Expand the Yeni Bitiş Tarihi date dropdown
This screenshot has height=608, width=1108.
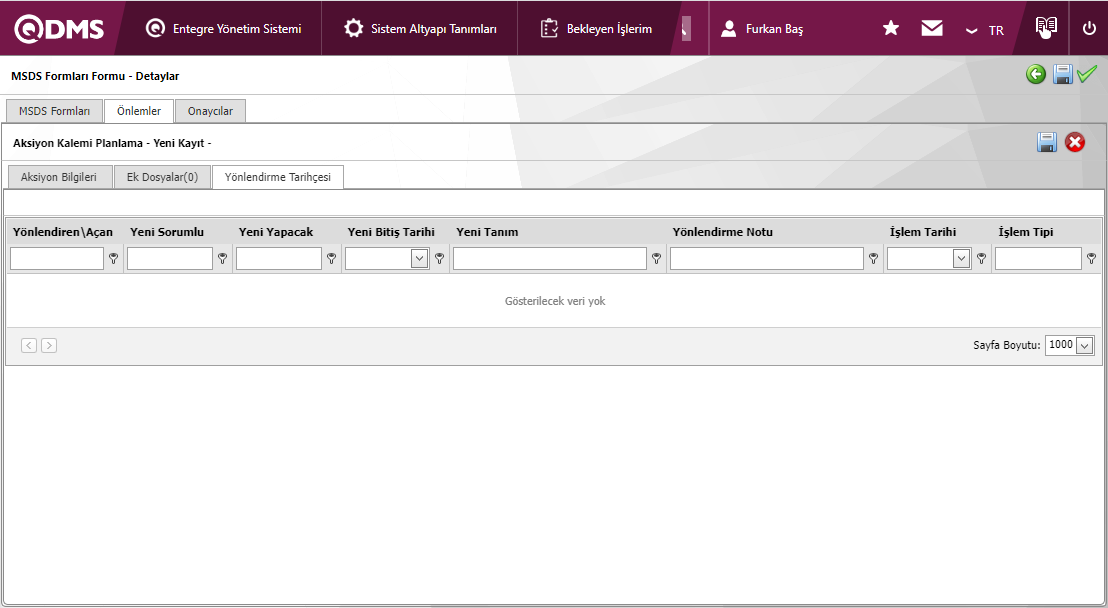click(419, 259)
